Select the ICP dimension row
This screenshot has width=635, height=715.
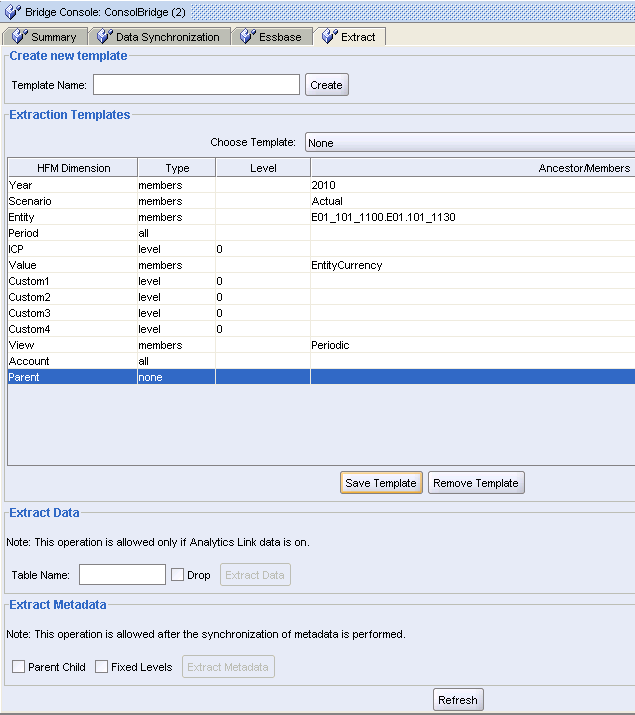coord(321,249)
